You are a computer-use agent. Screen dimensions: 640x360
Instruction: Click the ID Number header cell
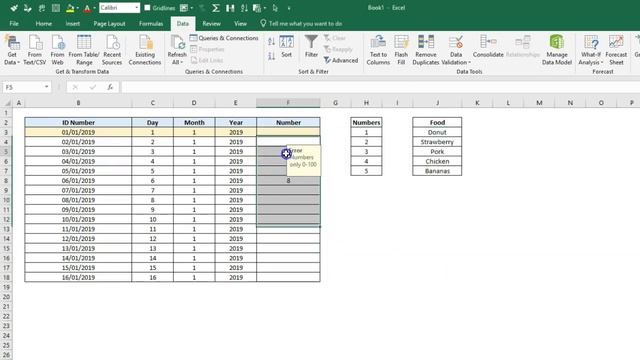pyautogui.click(x=78, y=122)
